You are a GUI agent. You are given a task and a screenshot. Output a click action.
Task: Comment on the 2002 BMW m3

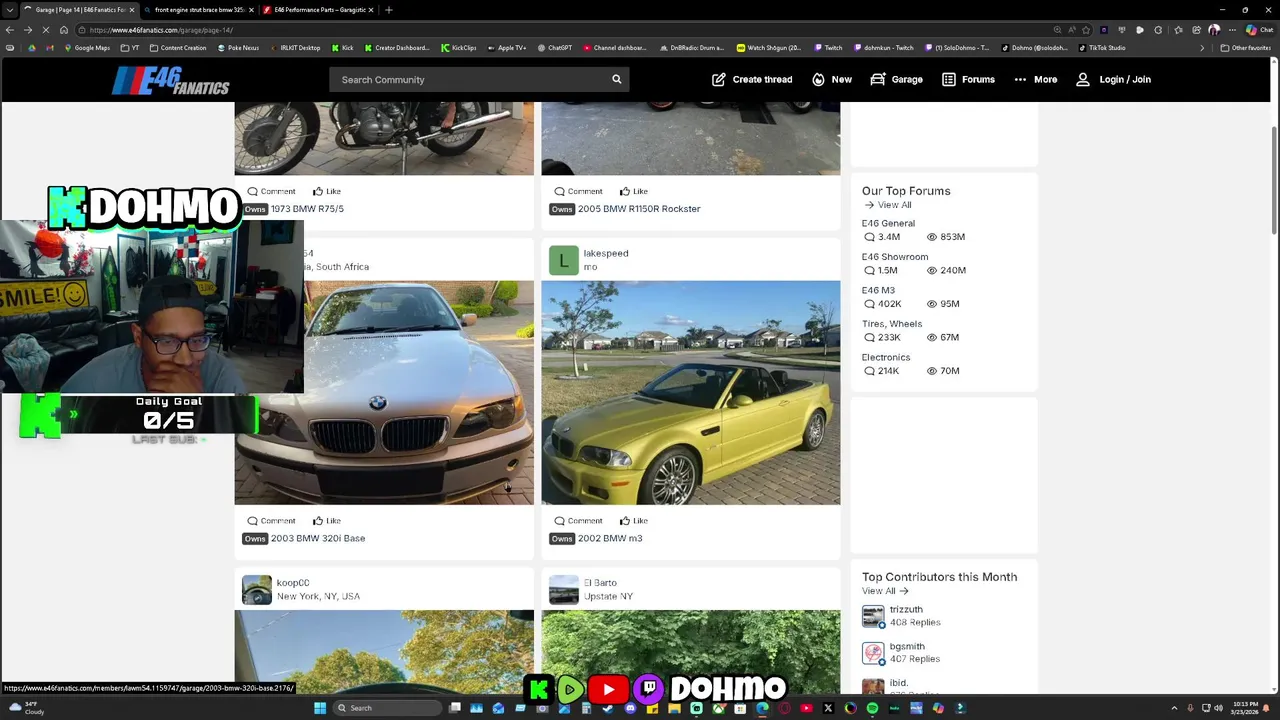[x=578, y=520]
